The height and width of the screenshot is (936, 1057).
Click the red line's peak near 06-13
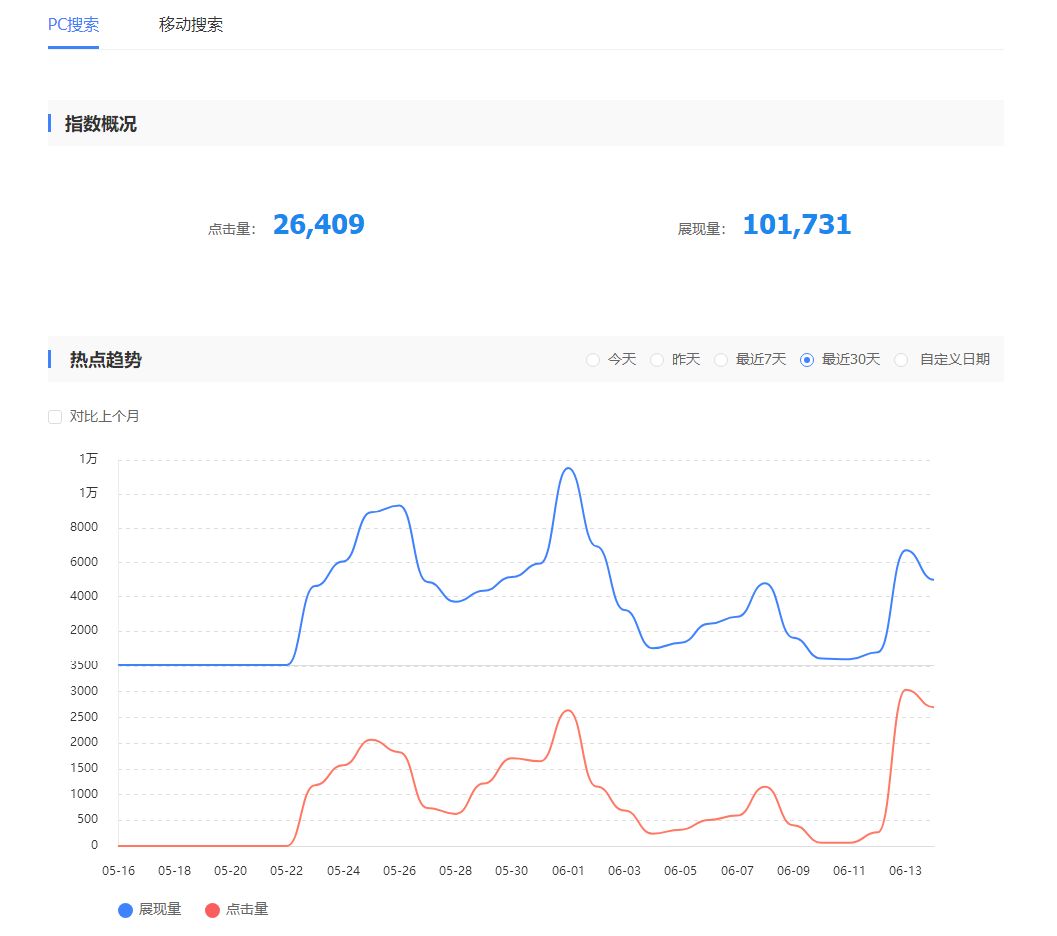(907, 690)
